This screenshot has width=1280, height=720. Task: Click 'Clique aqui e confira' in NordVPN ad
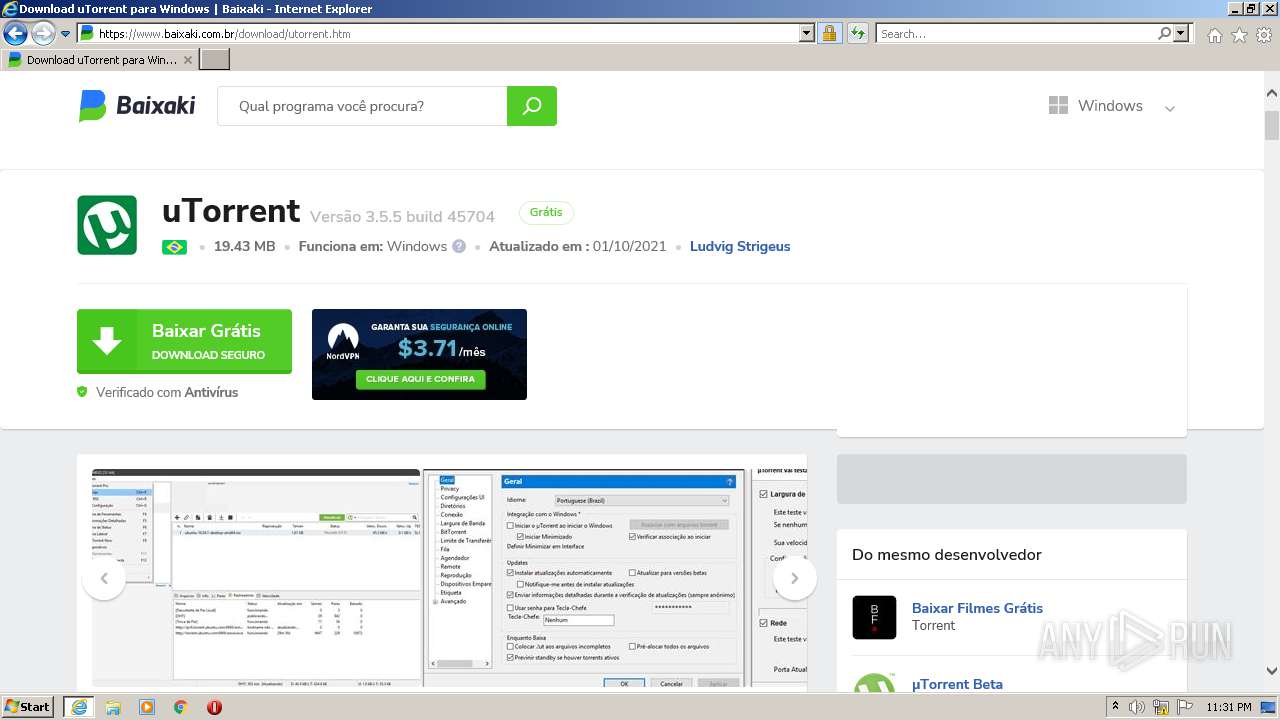point(421,379)
